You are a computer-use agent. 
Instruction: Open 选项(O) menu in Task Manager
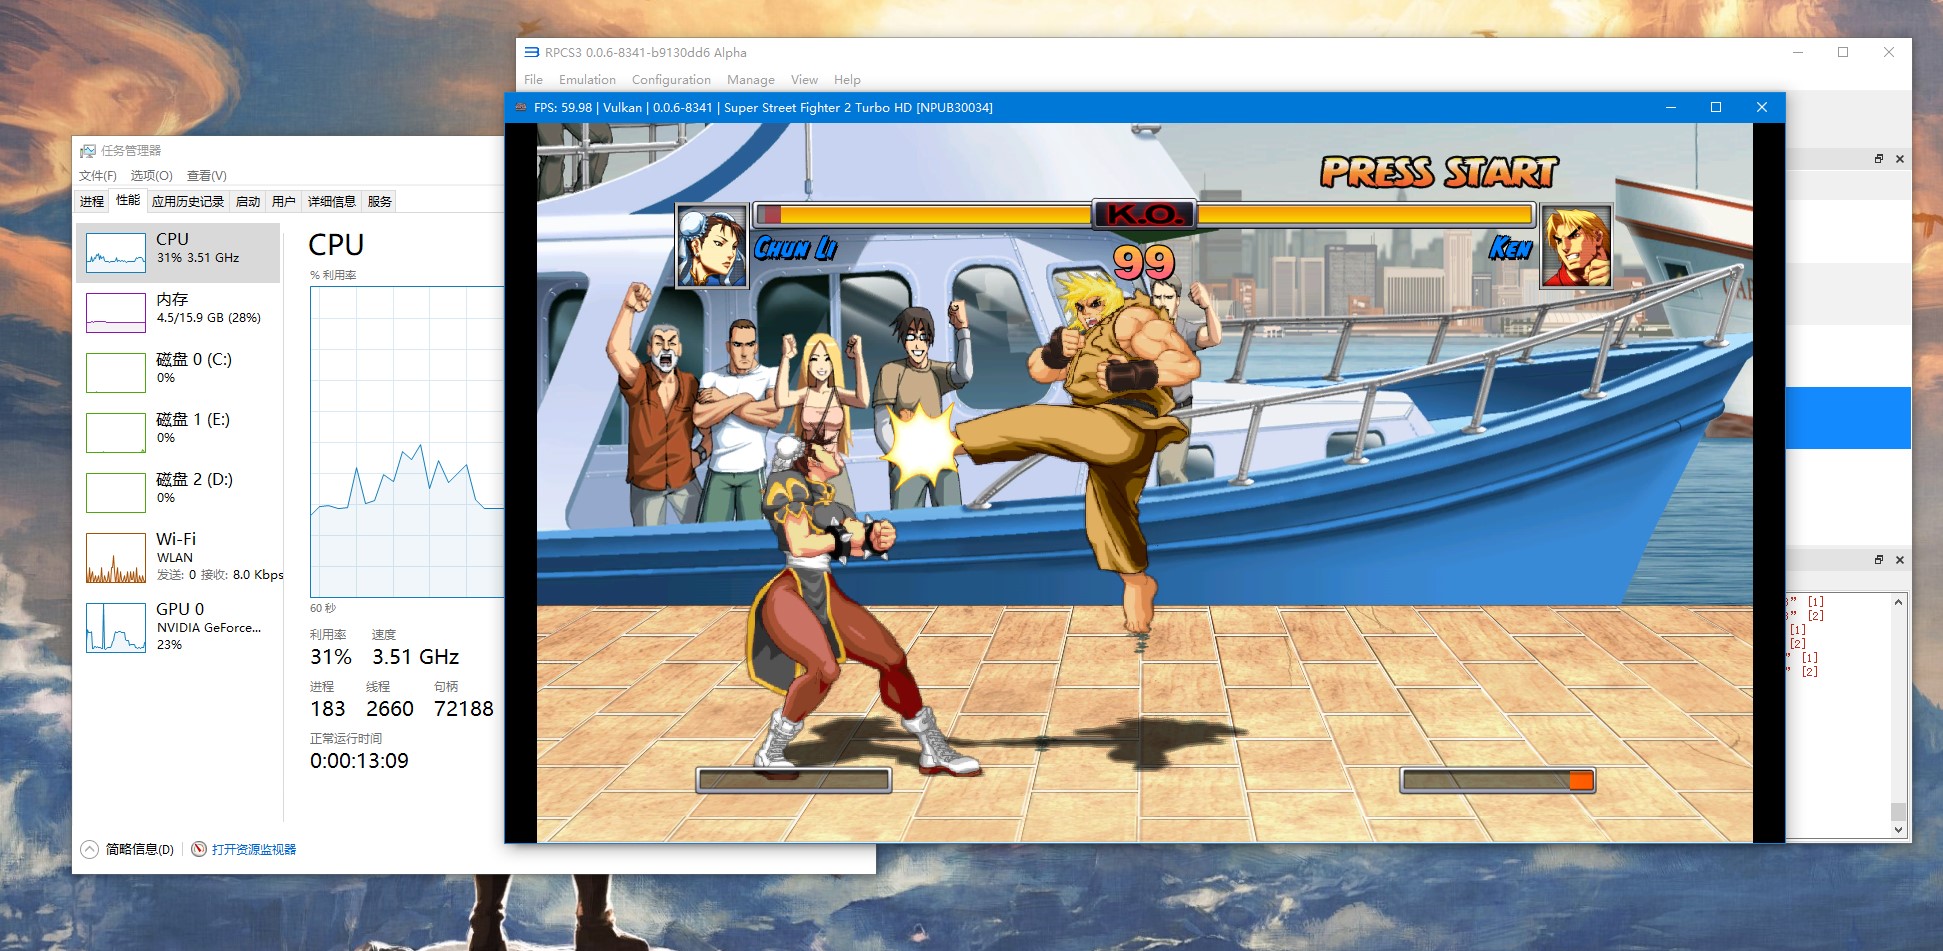(x=151, y=176)
